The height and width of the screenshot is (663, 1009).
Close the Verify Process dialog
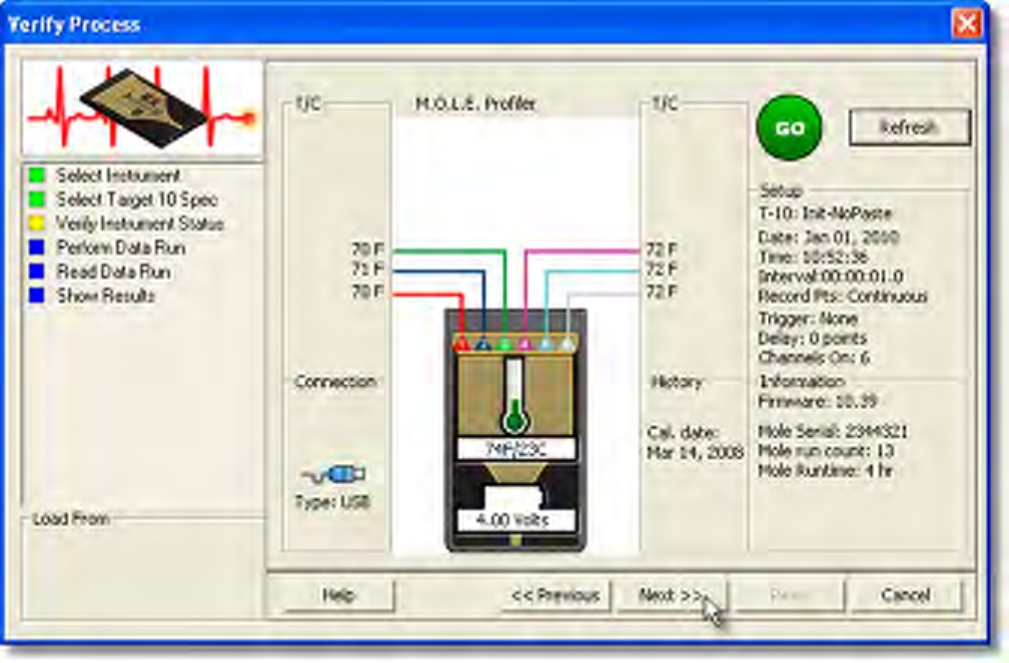(967, 24)
